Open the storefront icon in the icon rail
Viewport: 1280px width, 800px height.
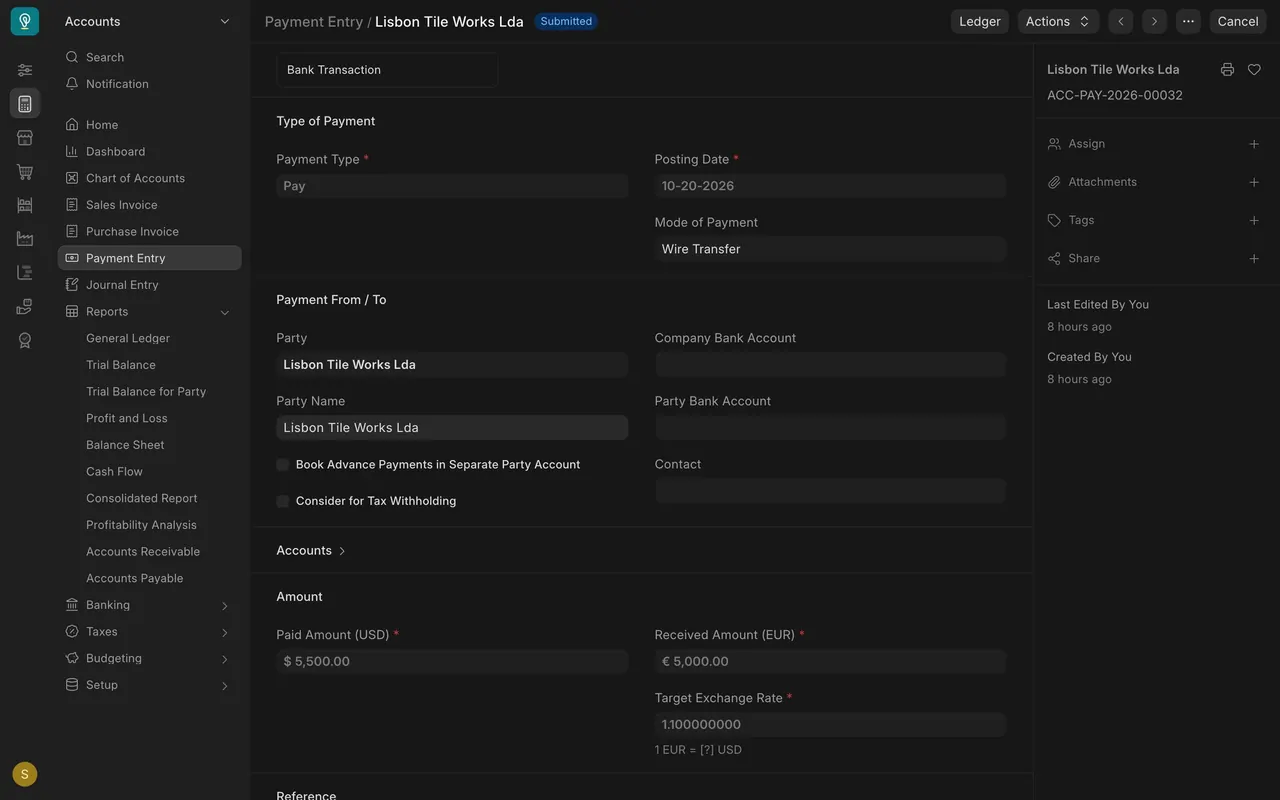[x=25, y=137]
